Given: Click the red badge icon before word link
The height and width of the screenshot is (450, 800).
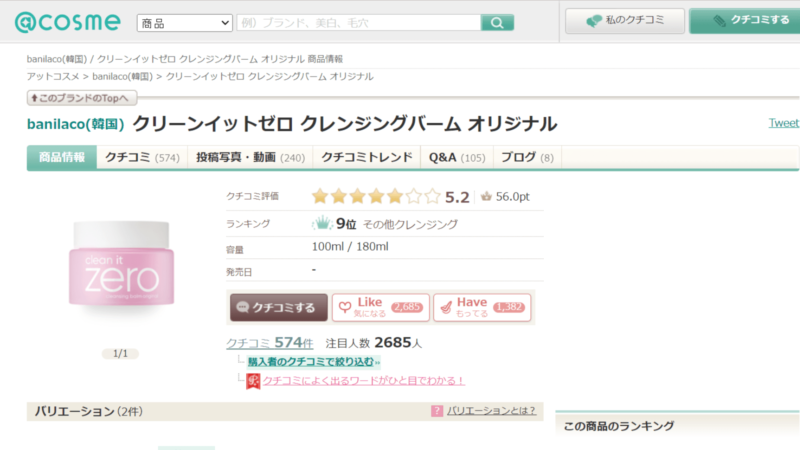Looking at the screenshot, I should 253,381.
